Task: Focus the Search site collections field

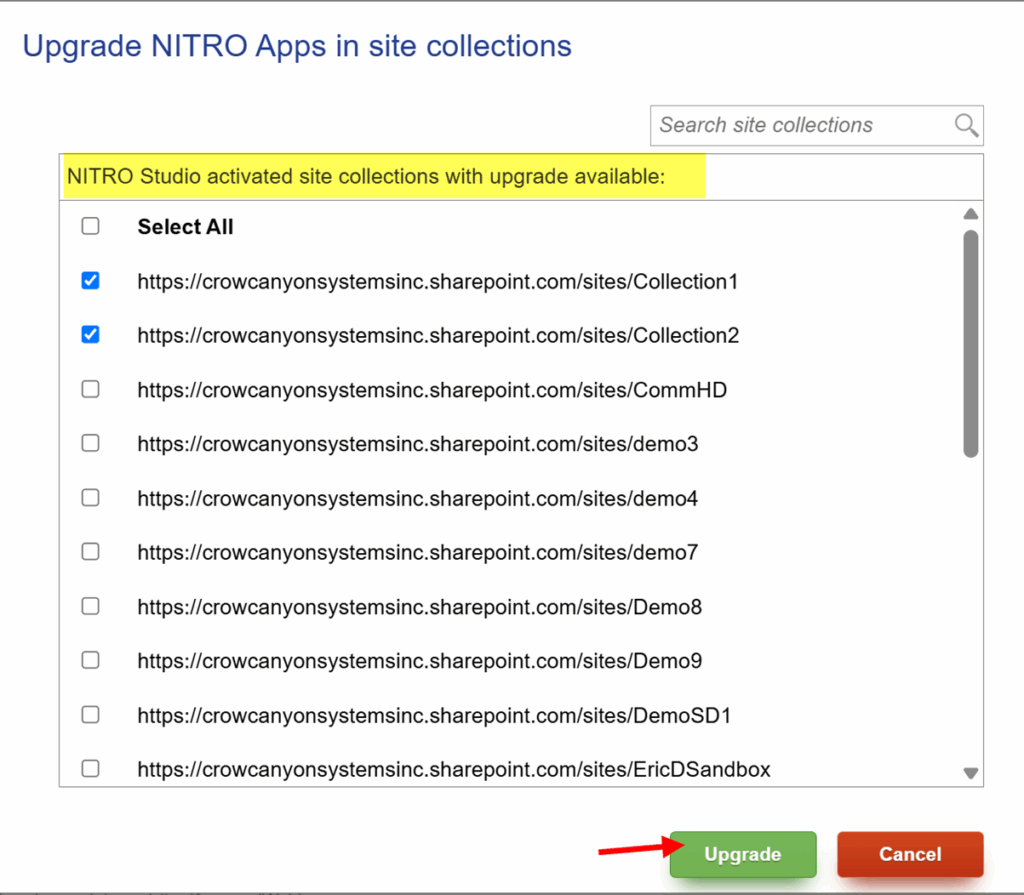Action: [x=816, y=125]
